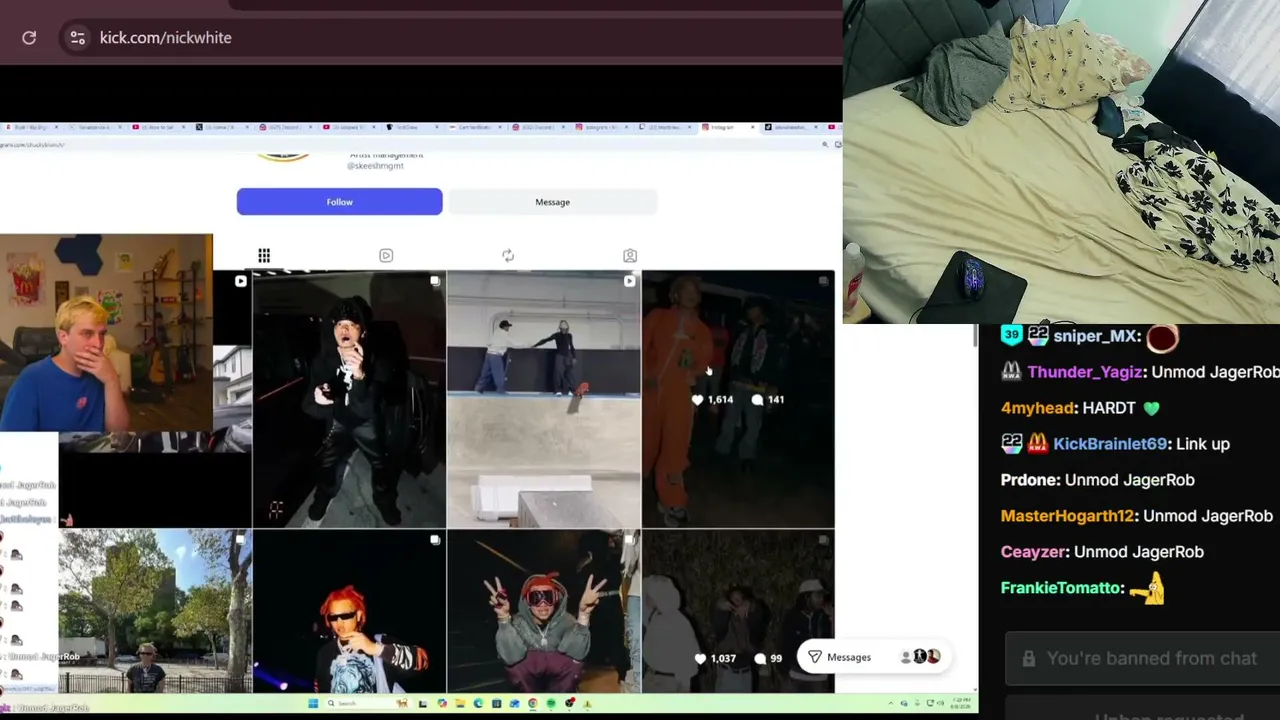Click the magnifier icon in the Instagram address bar
The width and height of the screenshot is (1280, 720).
tap(825, 145)
